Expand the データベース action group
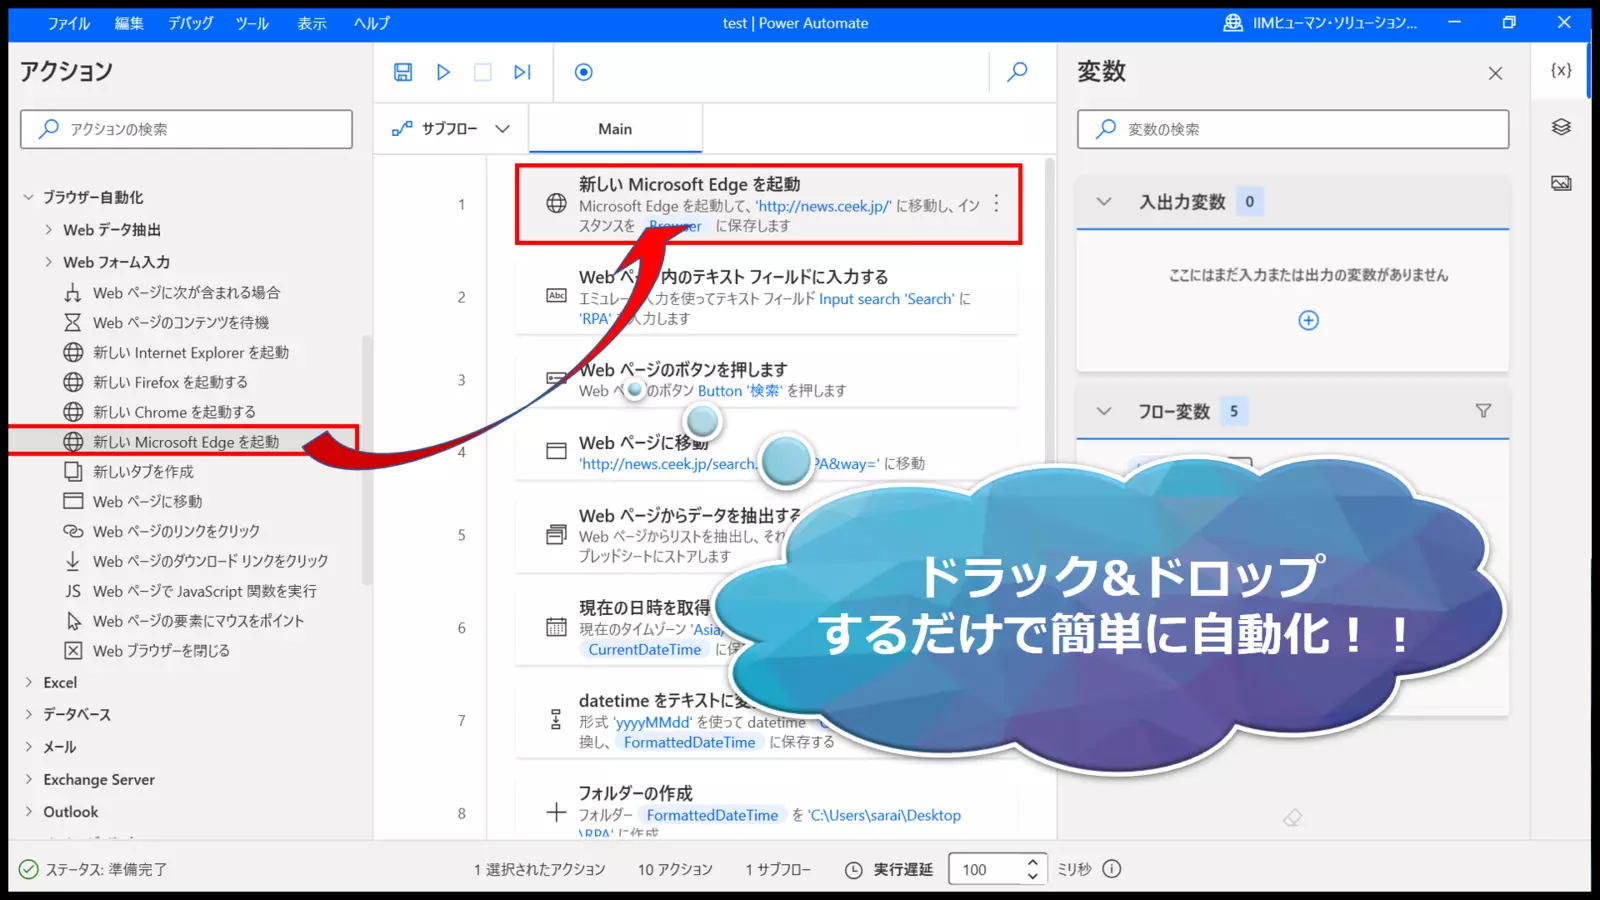This screenshot has height=900, width=1600. click(x=29, y=714)
